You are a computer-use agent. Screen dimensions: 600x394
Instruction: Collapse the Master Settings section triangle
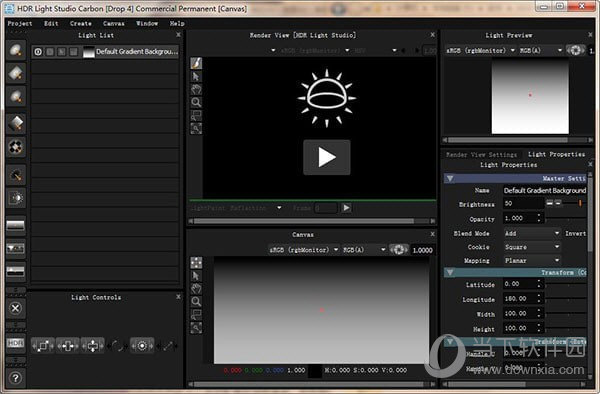coord(450,179)
